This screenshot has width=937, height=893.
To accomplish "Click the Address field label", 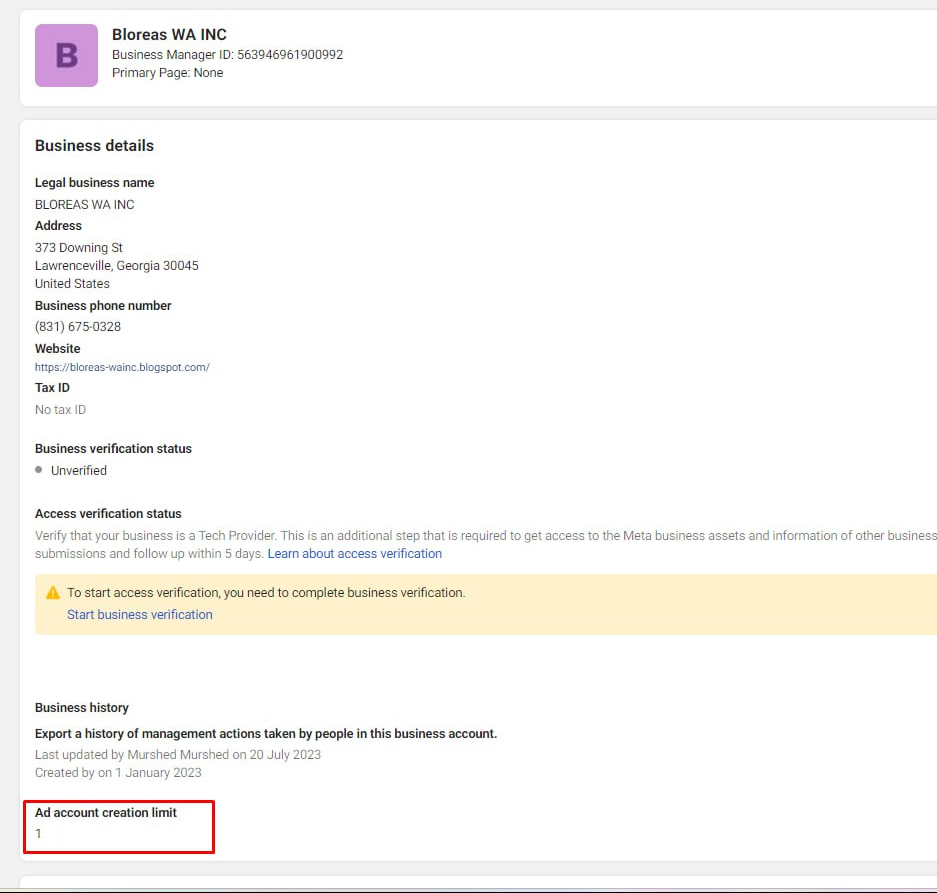I will [x=58, y=225].
